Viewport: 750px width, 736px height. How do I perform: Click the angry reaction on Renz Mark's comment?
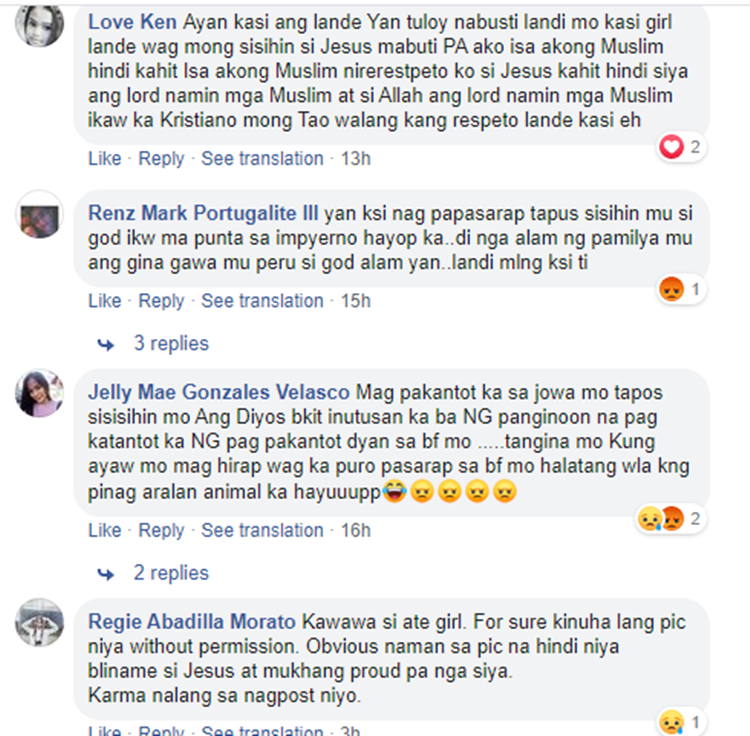671,289
